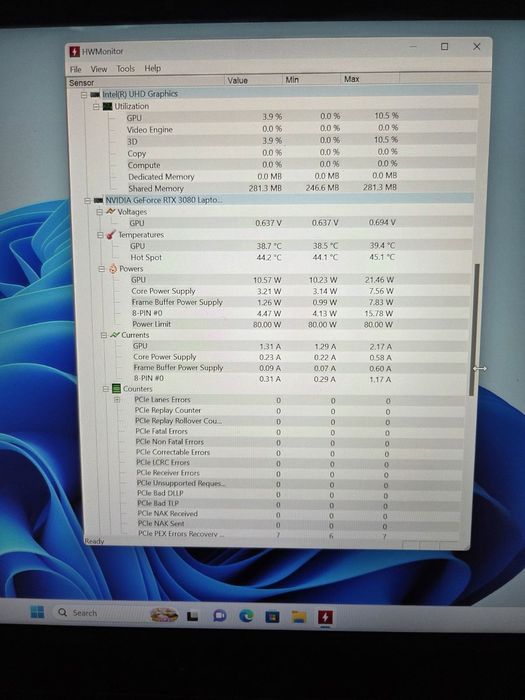Collapse the Voltages group

pyautogui.click(x=99, y=212)
